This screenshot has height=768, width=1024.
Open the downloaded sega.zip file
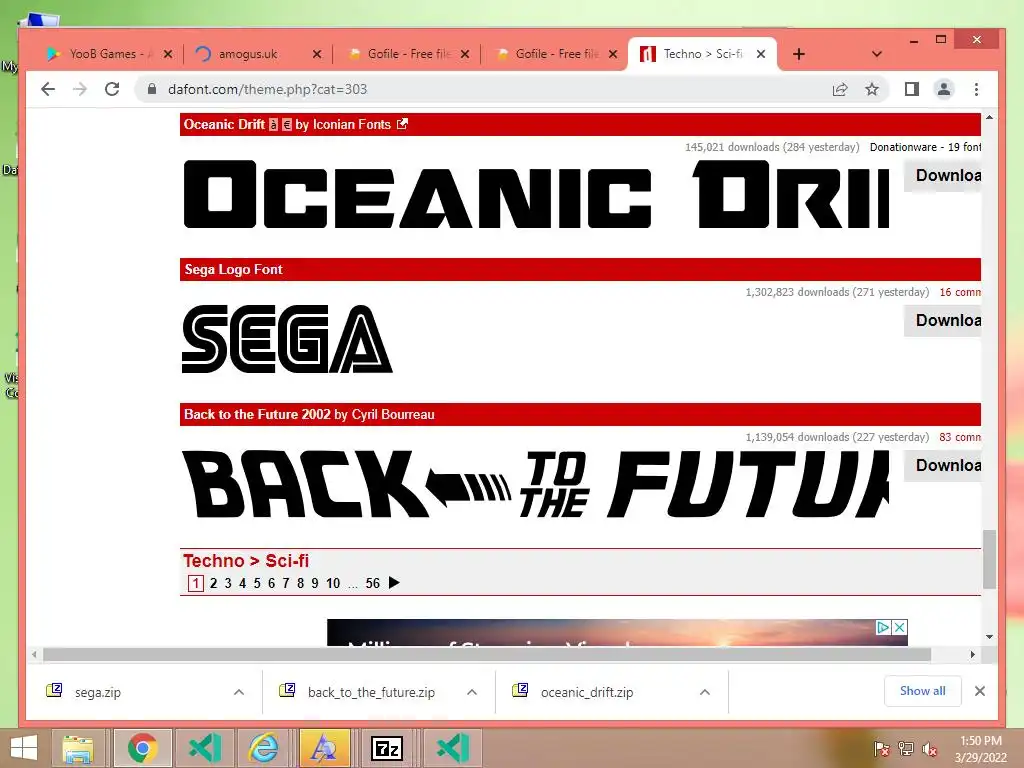pos(97,692)
